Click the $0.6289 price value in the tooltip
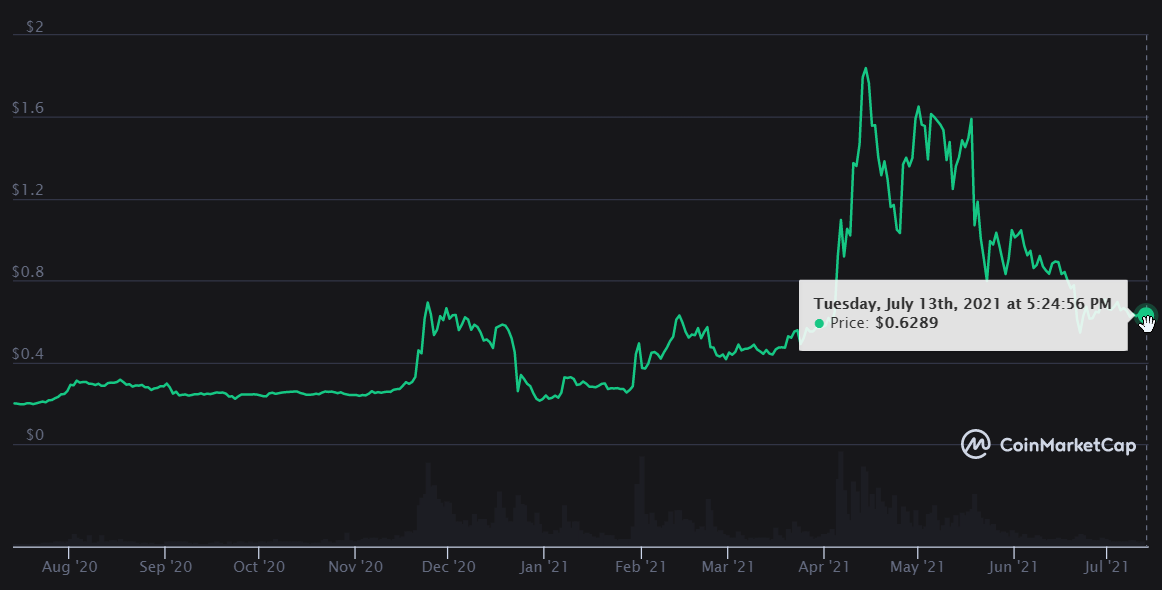1162x590 pixels. [x=907, y=323]
